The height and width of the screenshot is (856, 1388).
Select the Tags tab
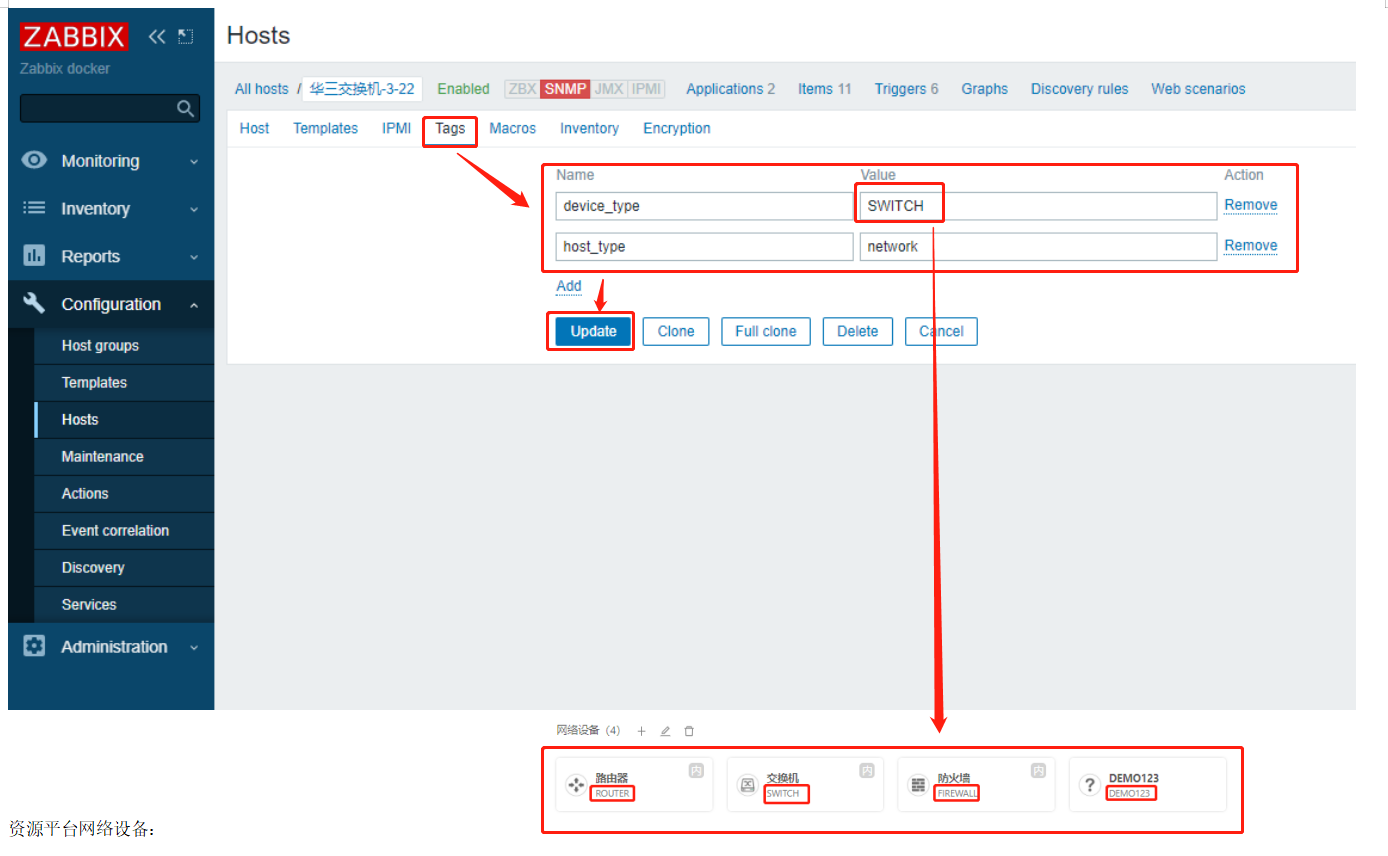click(450, 128)
